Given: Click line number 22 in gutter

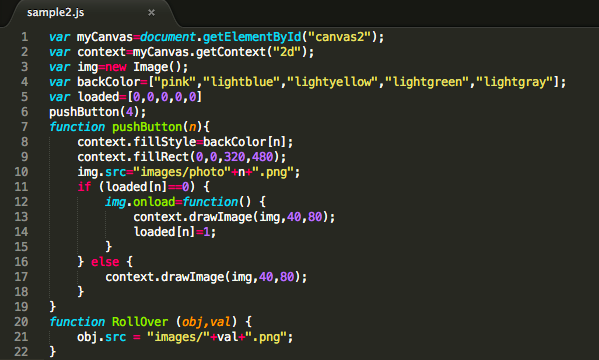Looking at the screenshot, I should point(21,352).
